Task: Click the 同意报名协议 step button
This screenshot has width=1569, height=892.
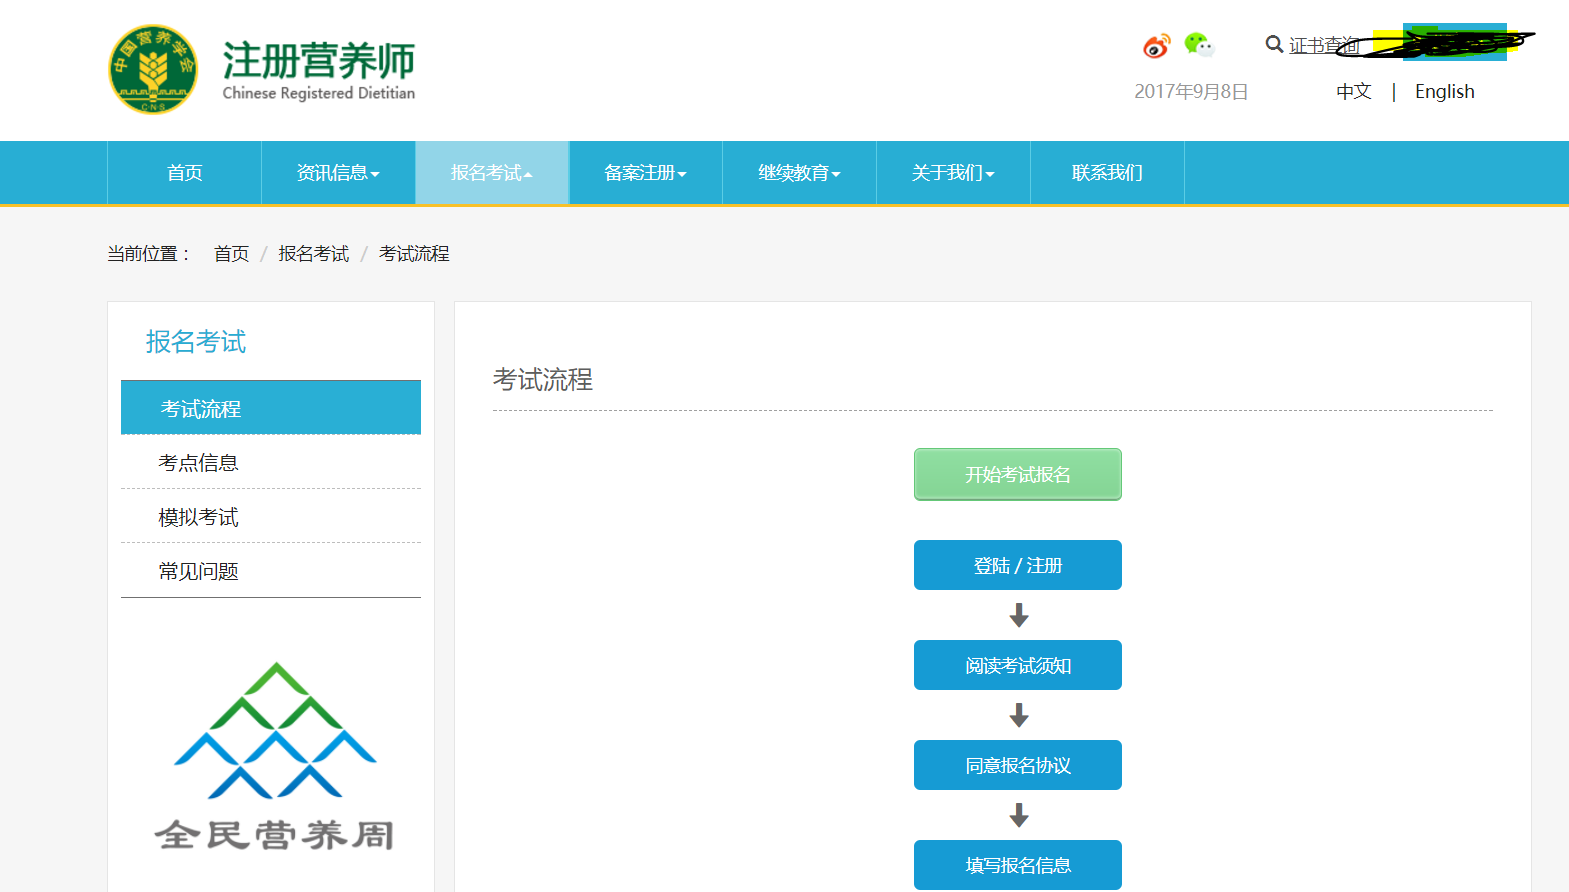Action: pyautogui.click(x=1018, y=765)
